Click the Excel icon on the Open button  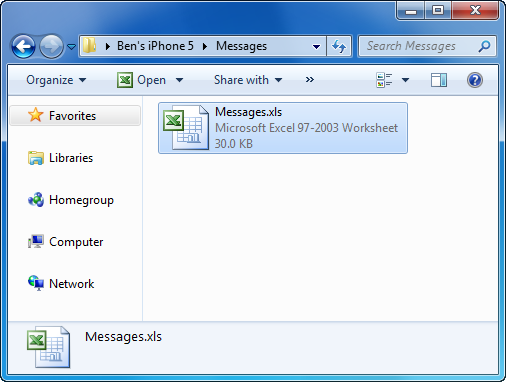pyautogui.click(x=125, y=80)
